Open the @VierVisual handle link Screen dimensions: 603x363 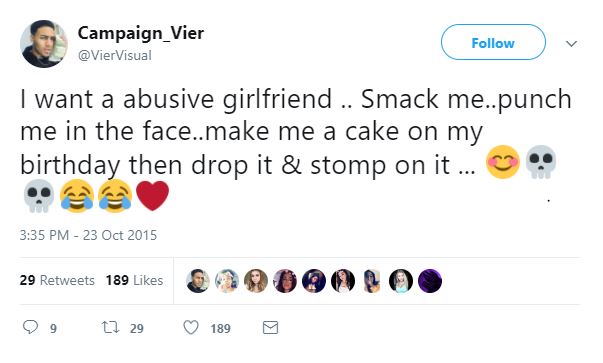click(115, 56)
